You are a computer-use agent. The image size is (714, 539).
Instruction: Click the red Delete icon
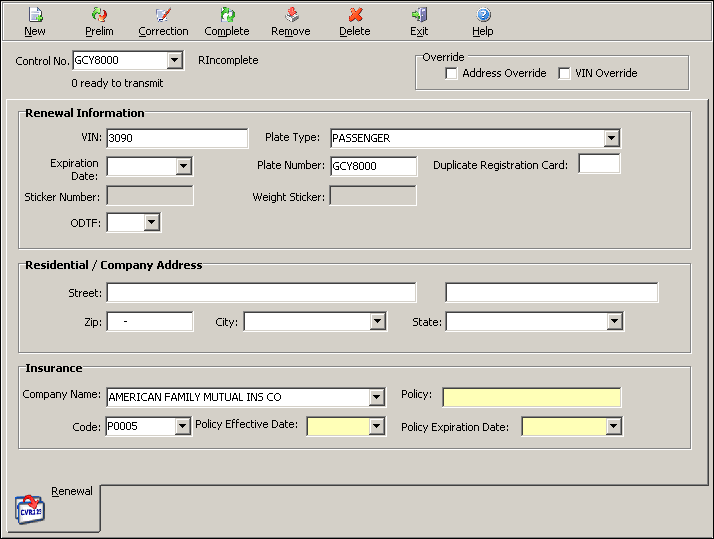(x=354, y=16)
